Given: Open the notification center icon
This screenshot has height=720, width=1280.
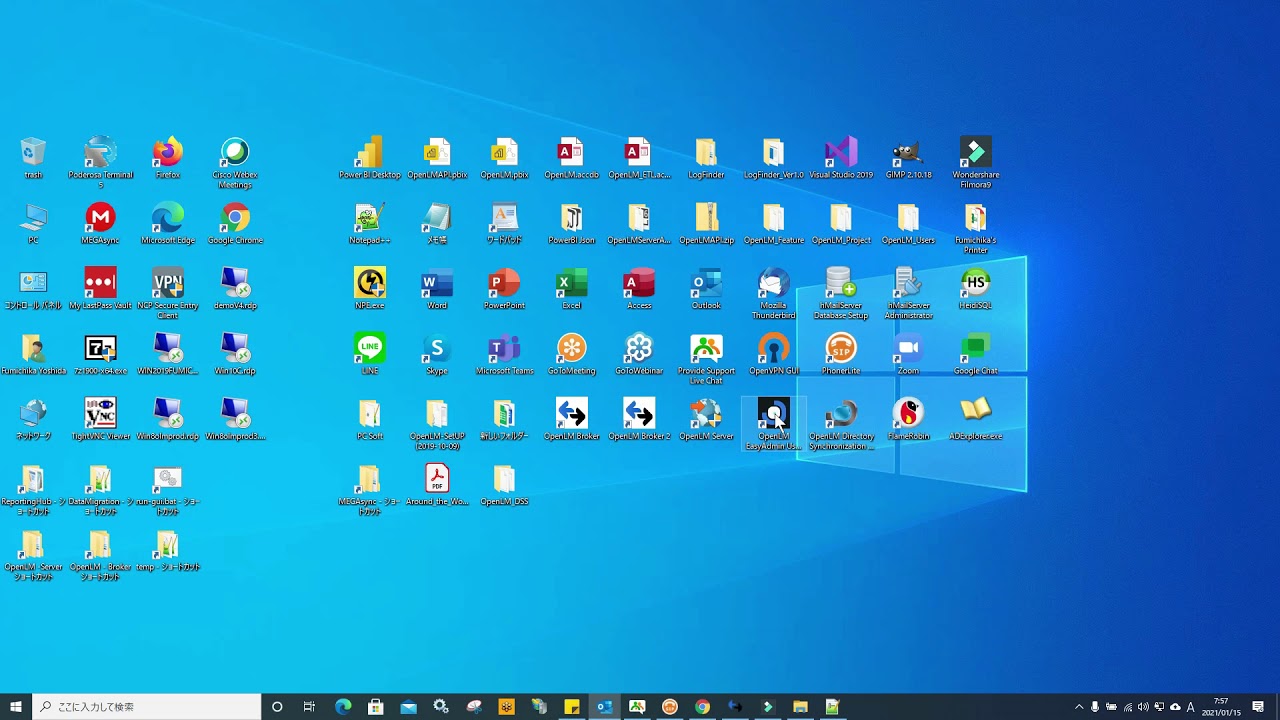Looking at the screenshot, I should tap(1258, 707).
